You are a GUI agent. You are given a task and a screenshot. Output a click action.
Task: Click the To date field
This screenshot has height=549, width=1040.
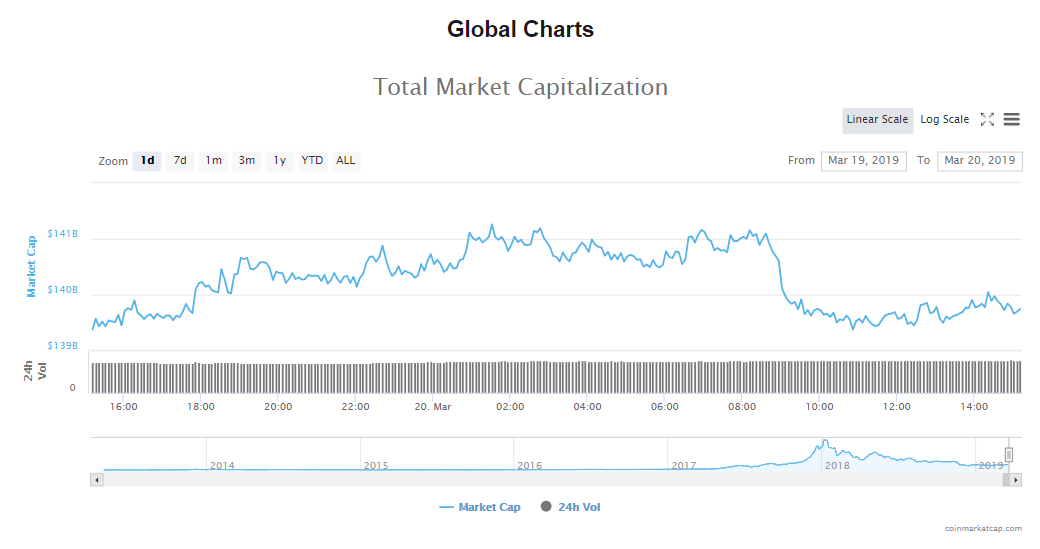979,161
